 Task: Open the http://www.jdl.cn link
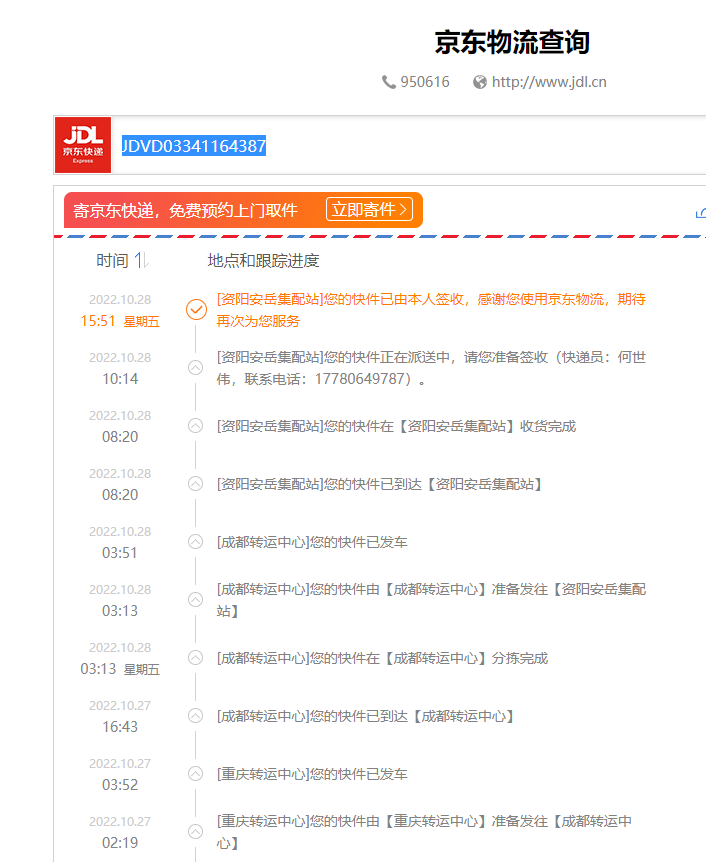(x=549, y=82)
